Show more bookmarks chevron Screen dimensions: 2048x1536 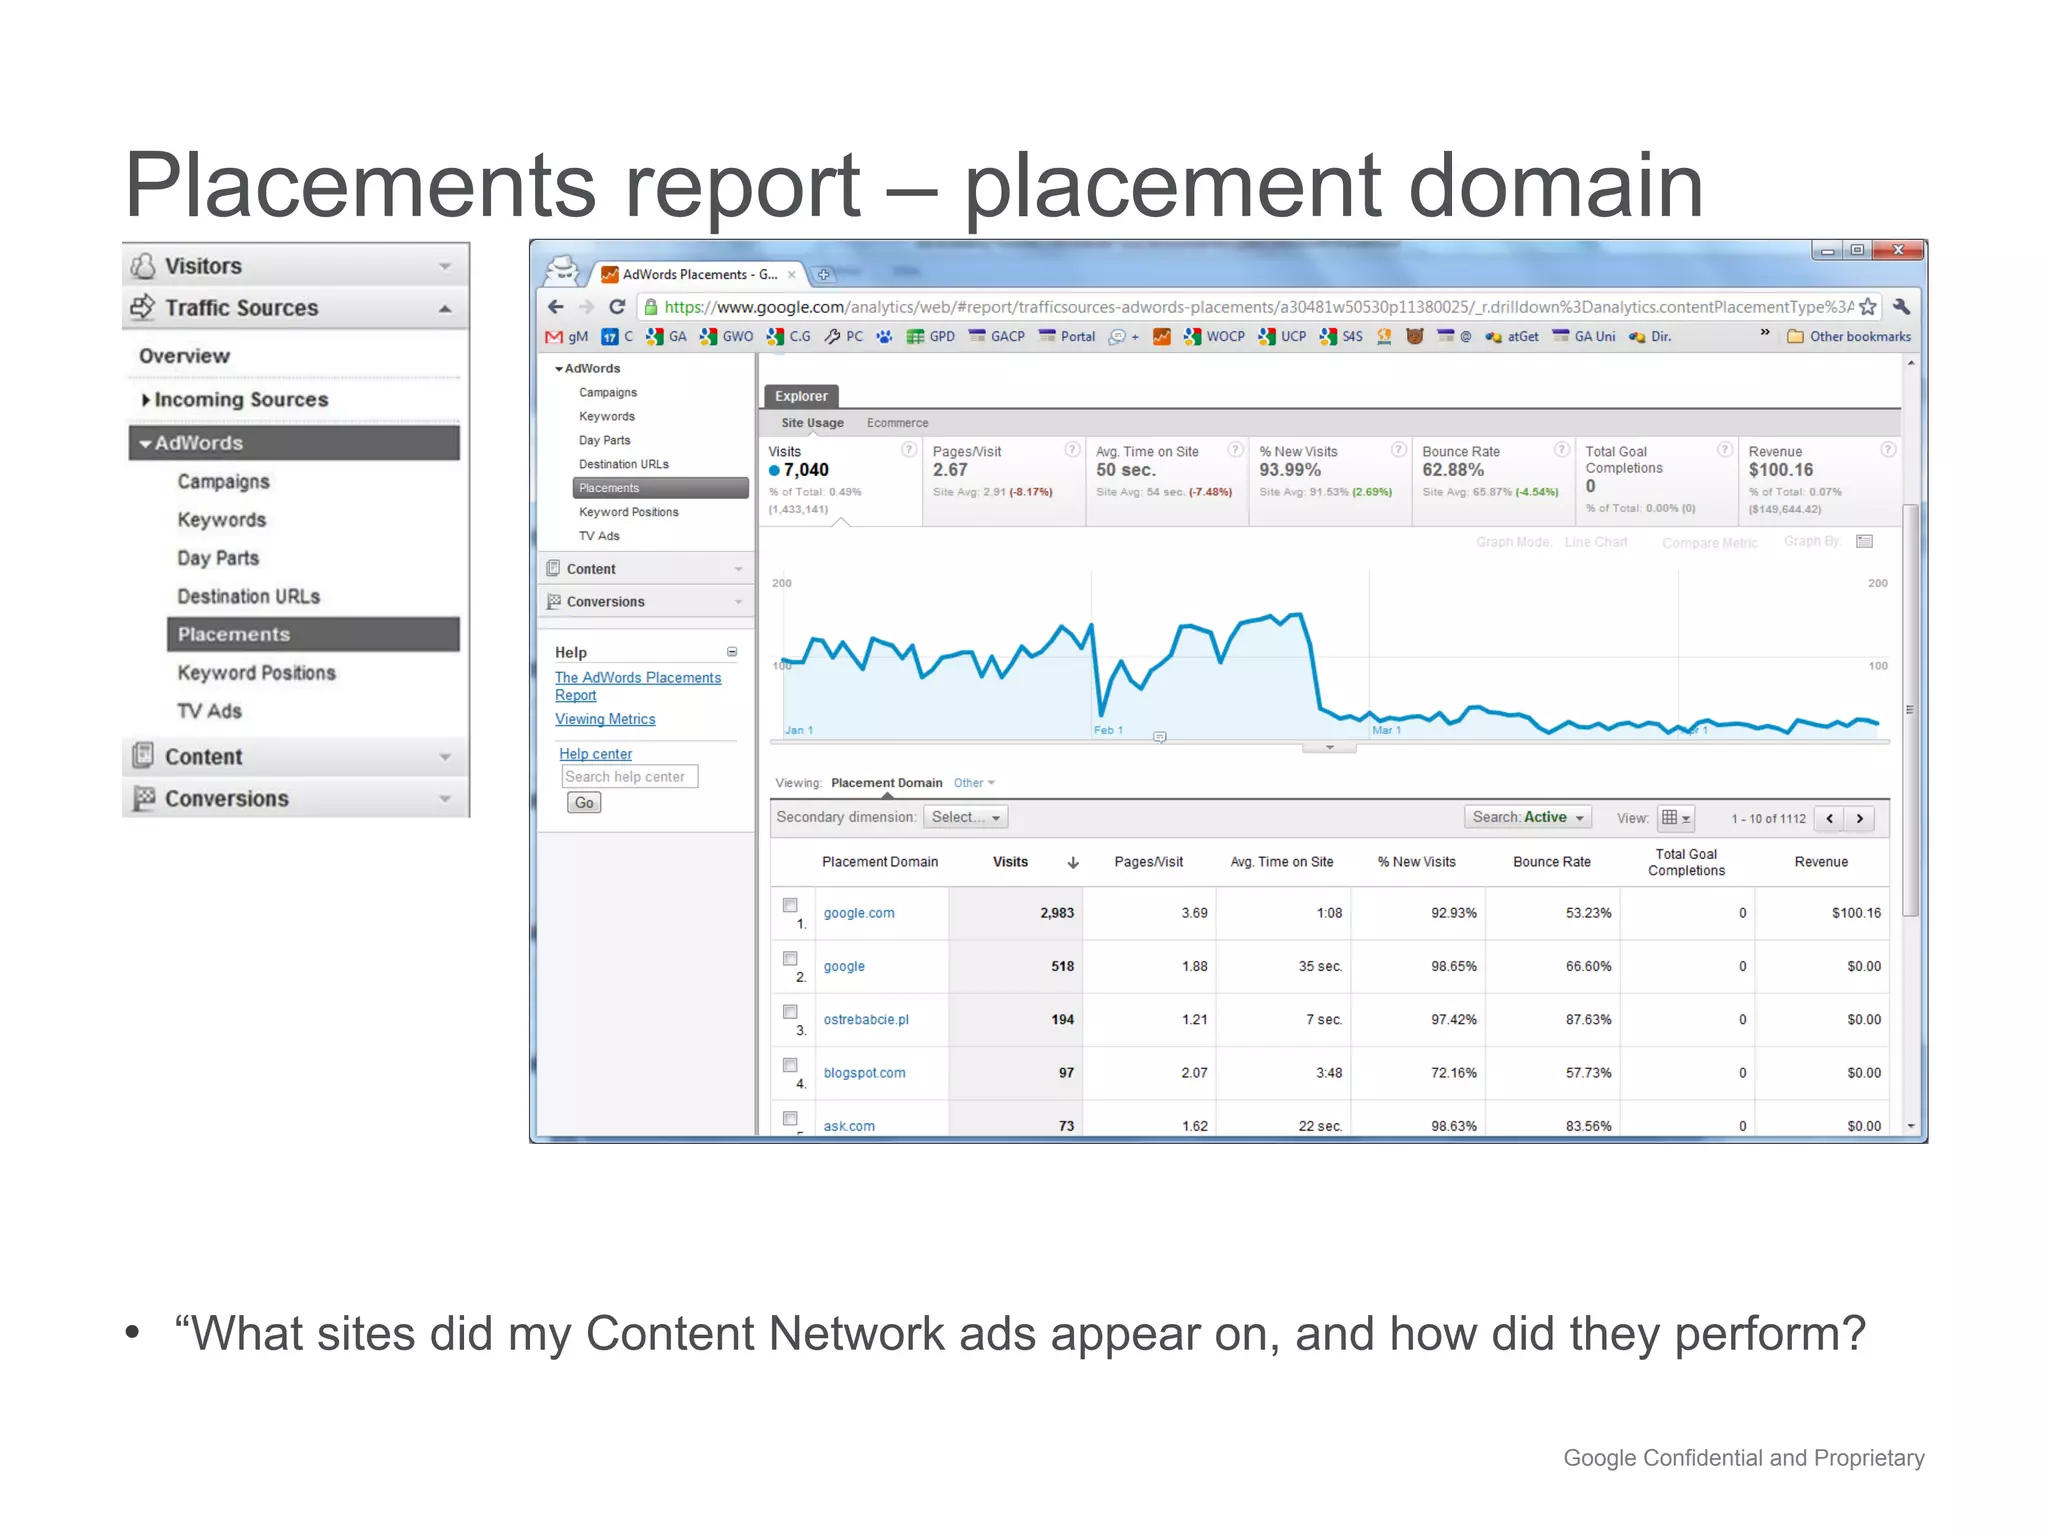1765,333
